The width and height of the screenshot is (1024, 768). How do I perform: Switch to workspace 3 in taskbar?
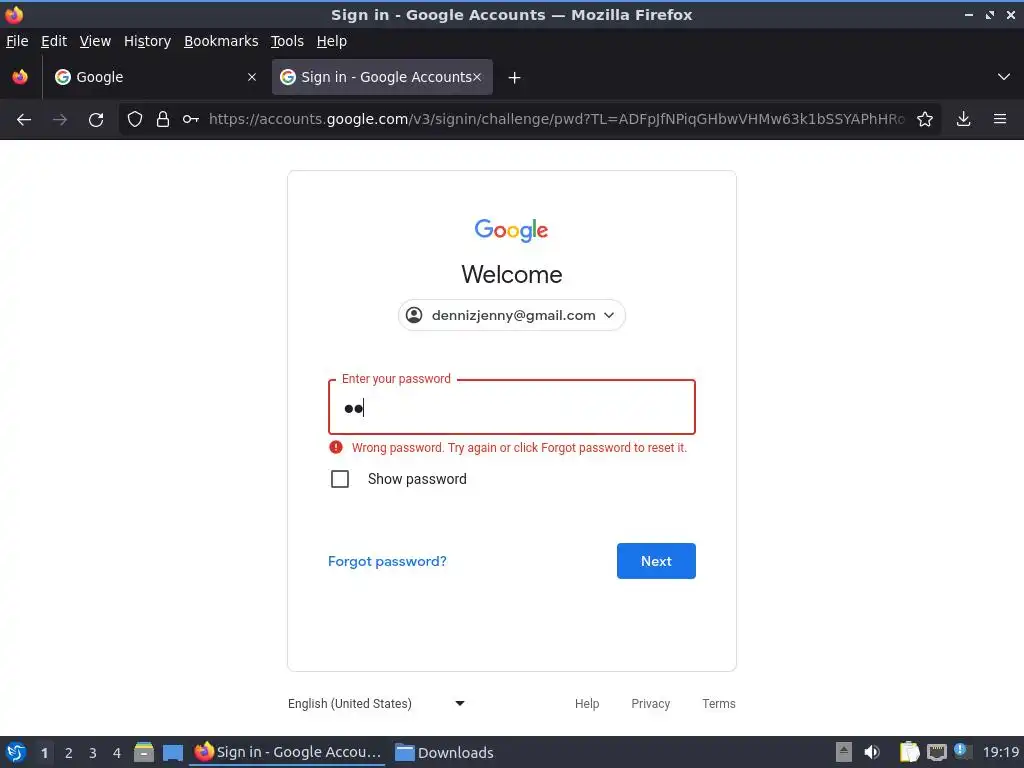click(93, 753)
